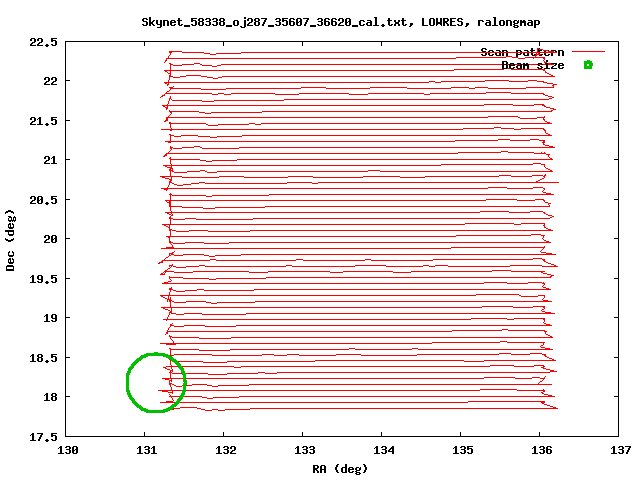Click the plot title text at the top

(341, 22)
